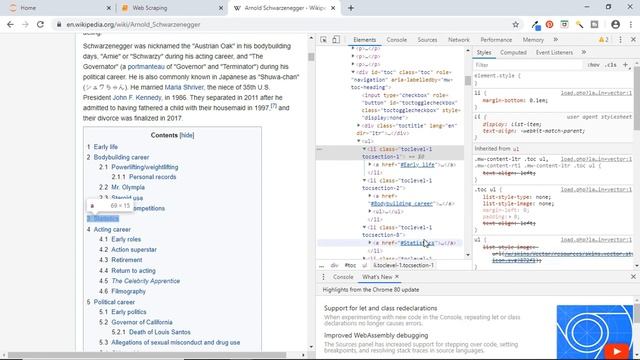640x360 pixels.
Task: Switch to the Console panel tab
Action: click(396, 40)
